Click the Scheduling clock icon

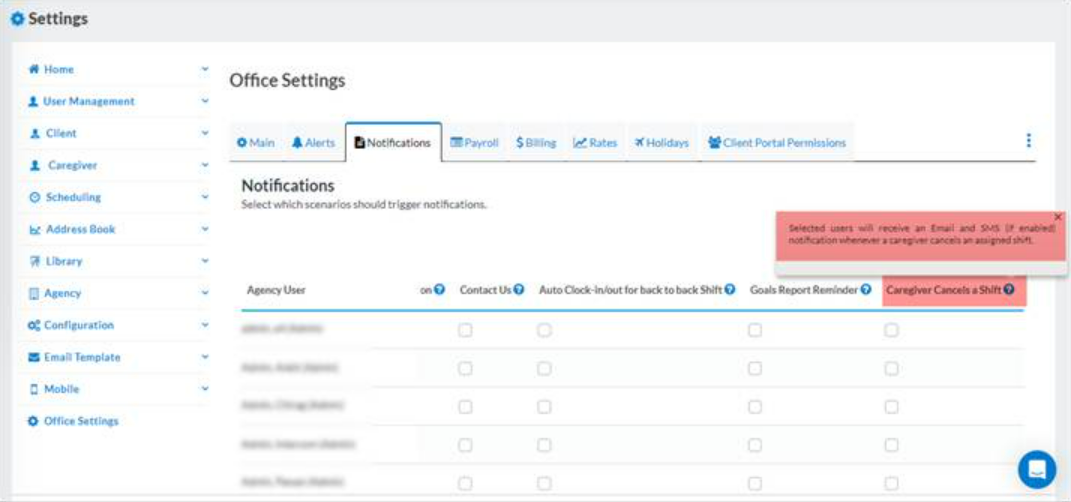coord(35,197)
